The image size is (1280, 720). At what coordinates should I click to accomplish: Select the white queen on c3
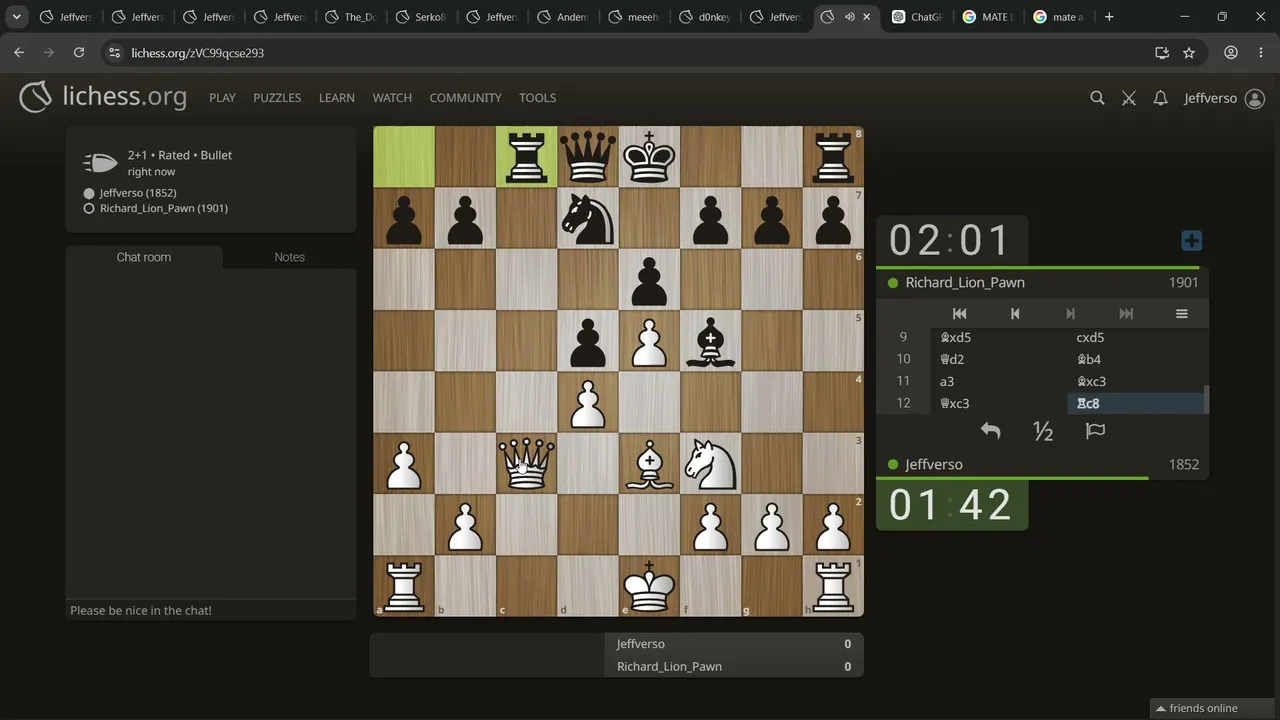point(527,464)
